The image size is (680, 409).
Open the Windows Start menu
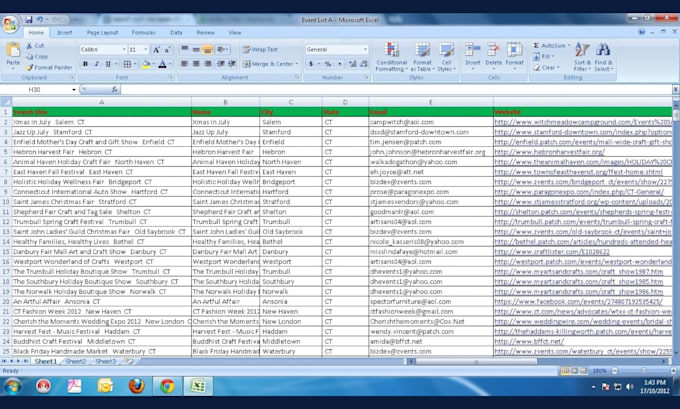click(x=12, y=386)
